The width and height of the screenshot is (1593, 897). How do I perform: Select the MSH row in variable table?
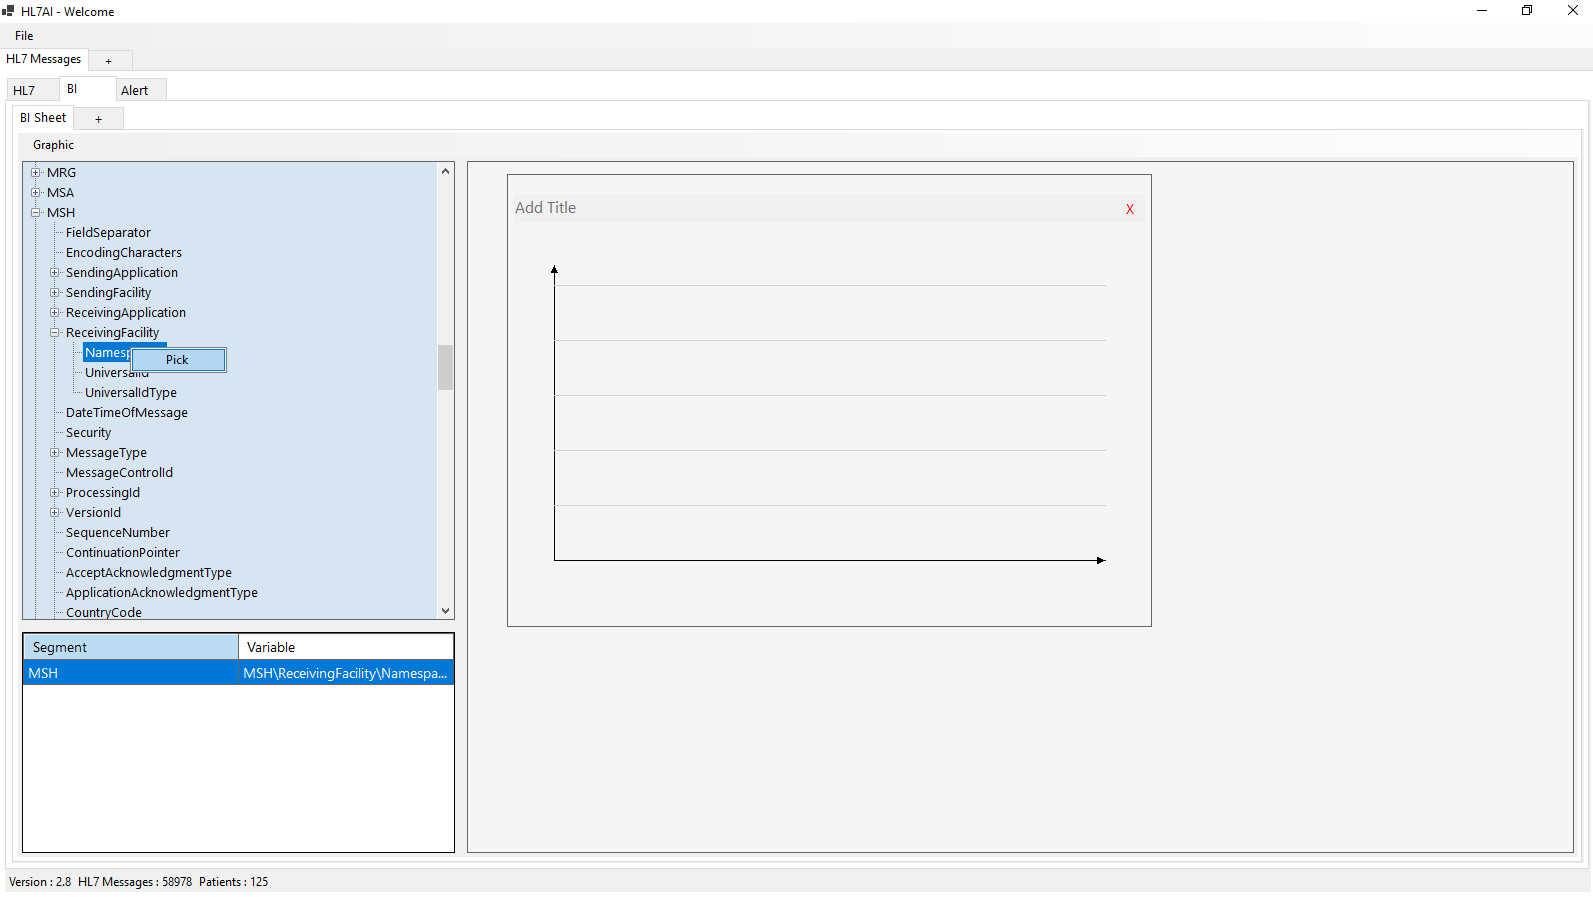coord(130,673)
